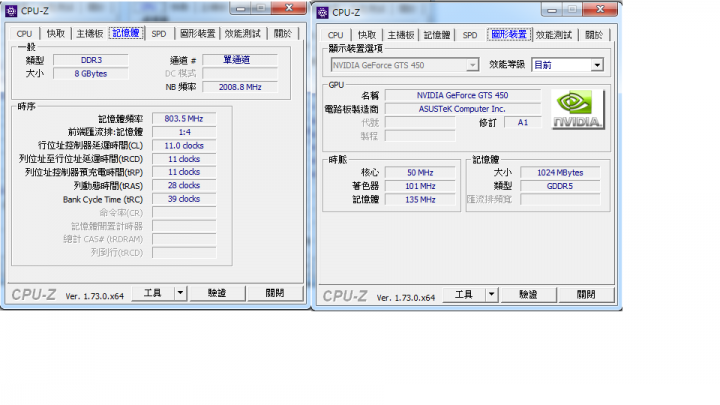Close the left CPU-Z window with X

coord(289,8)
